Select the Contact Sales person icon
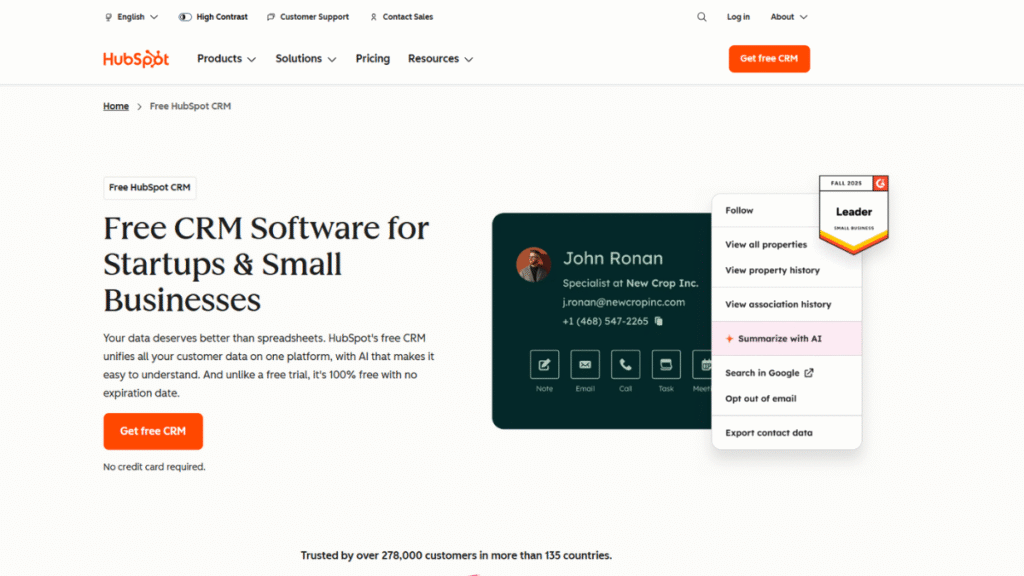 coord(374,16)
